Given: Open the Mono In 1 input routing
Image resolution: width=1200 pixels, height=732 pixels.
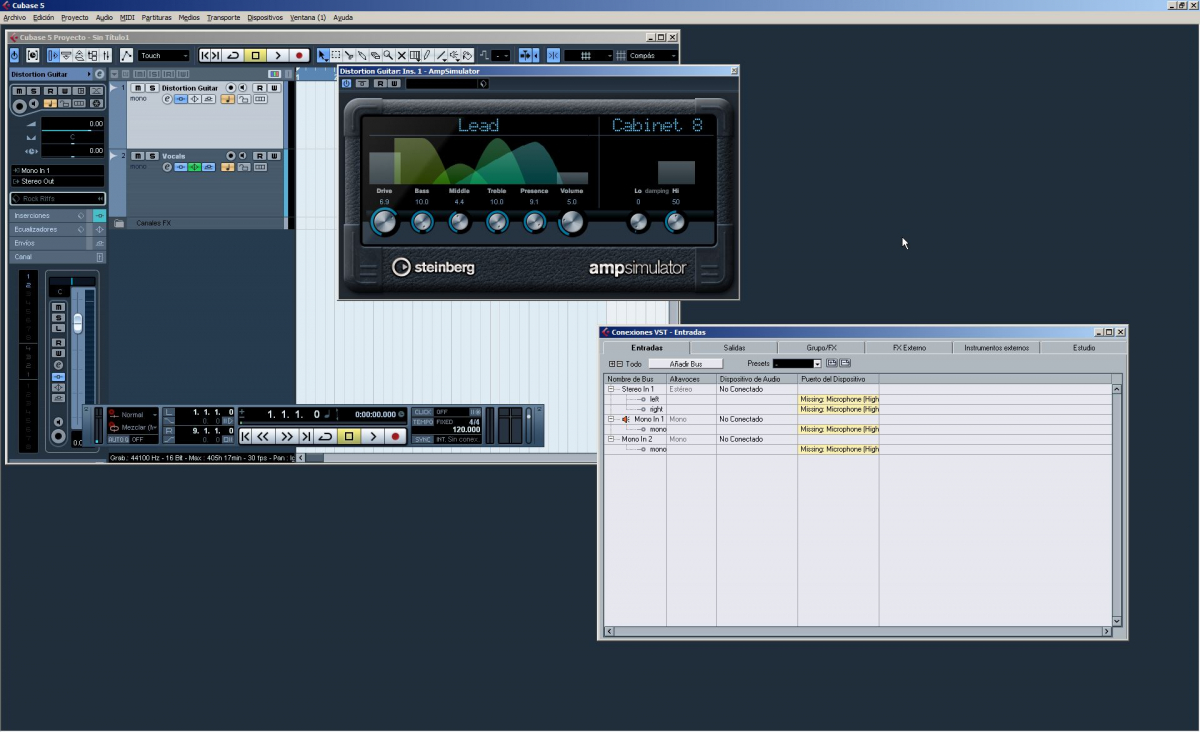Looking at the screenshot, I should tap(58, 171).
